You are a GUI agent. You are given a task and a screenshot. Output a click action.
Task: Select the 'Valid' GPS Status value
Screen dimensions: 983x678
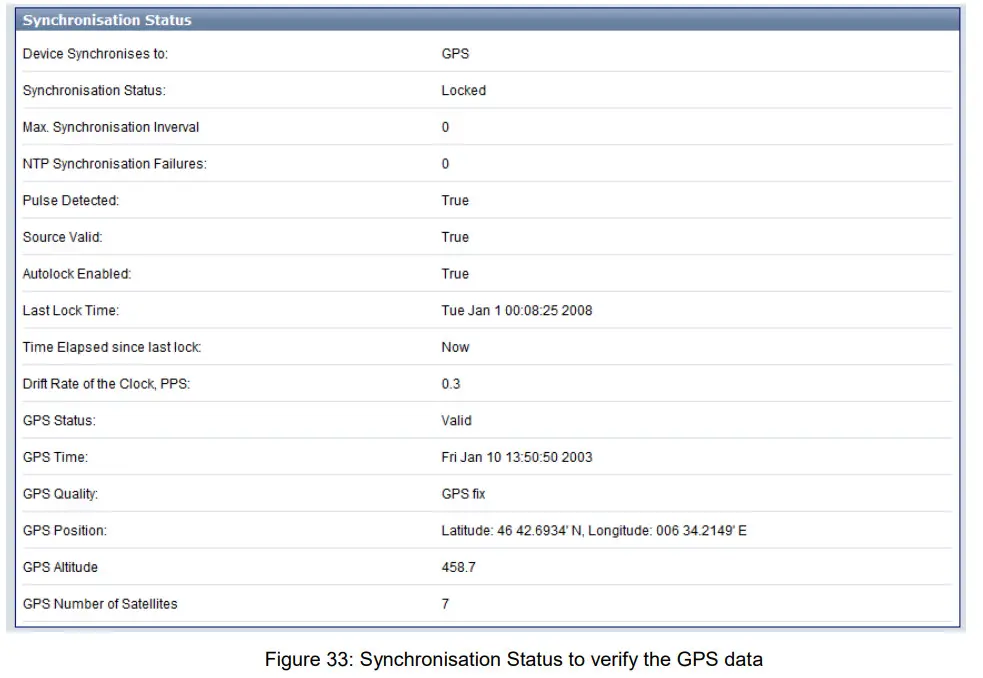[455, 420]
